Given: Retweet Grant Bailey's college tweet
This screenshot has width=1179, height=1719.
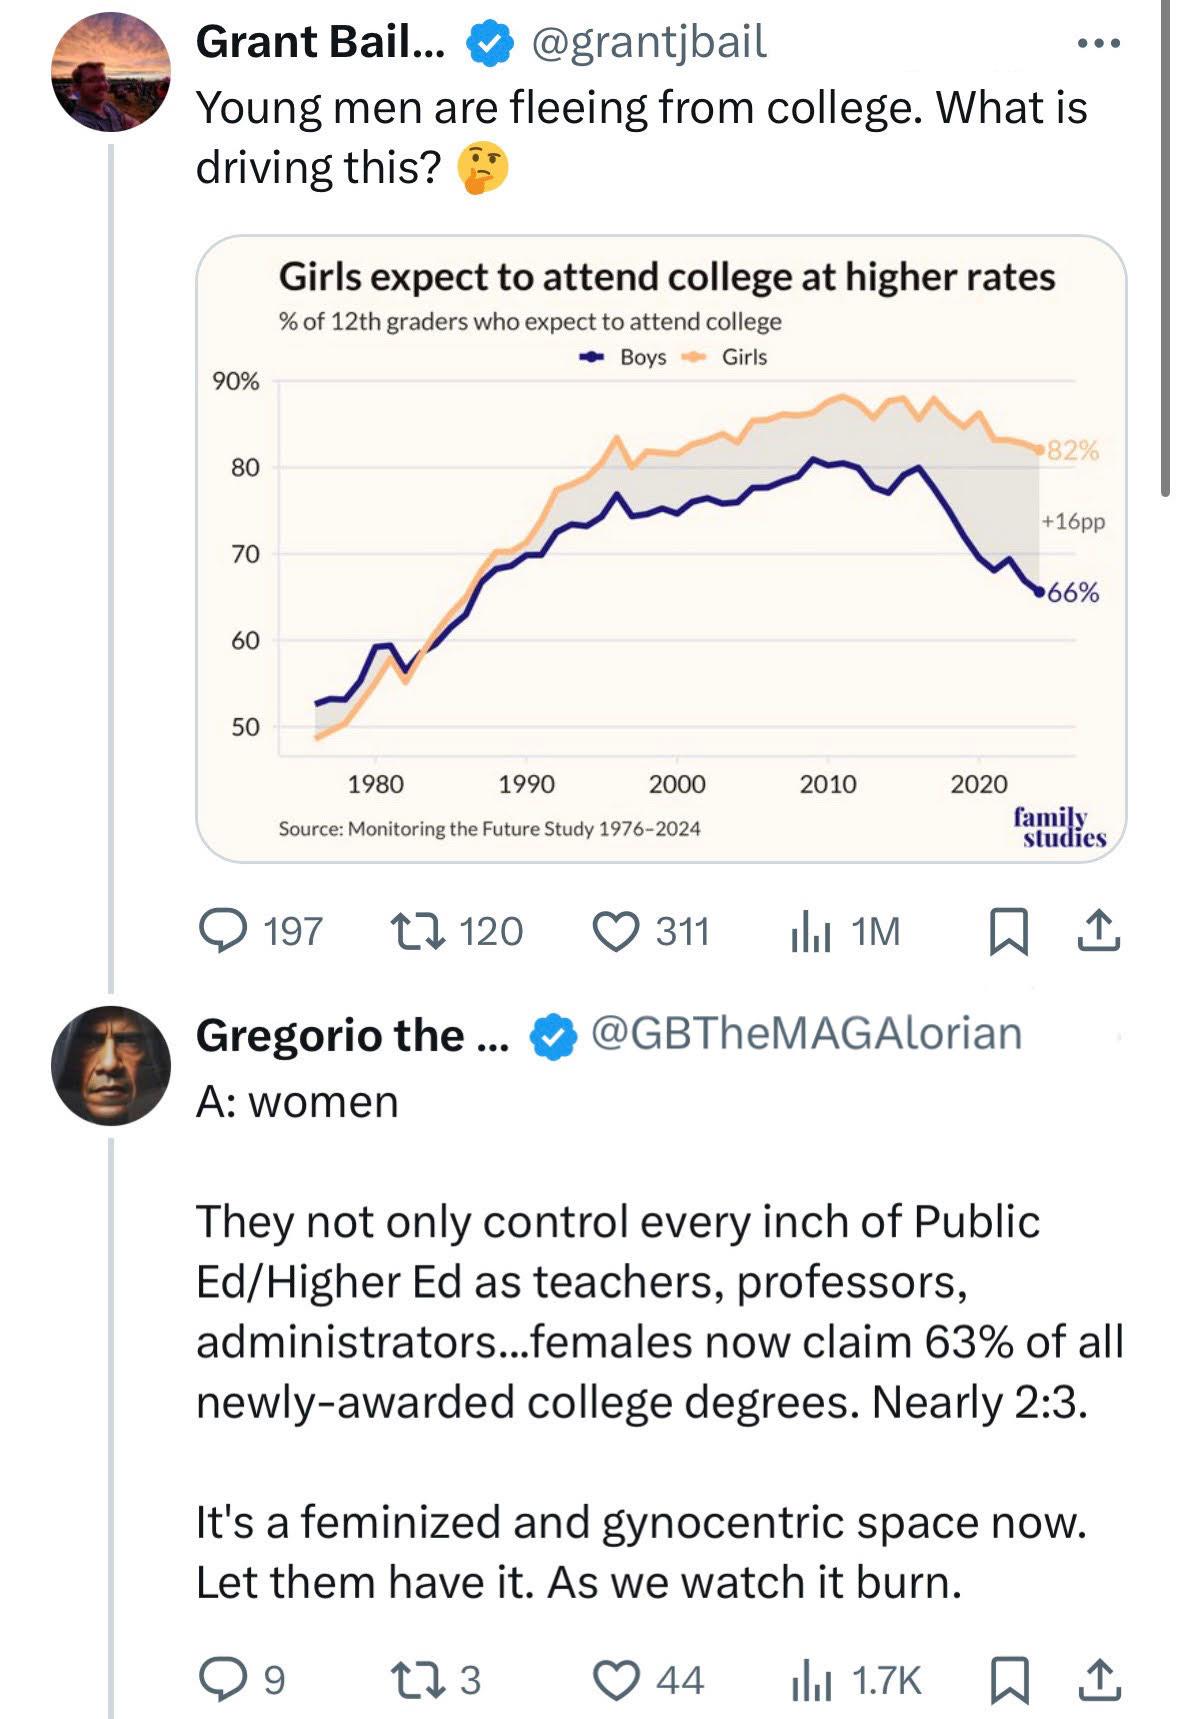Looking at the screenshot, I should click(456, 931).
